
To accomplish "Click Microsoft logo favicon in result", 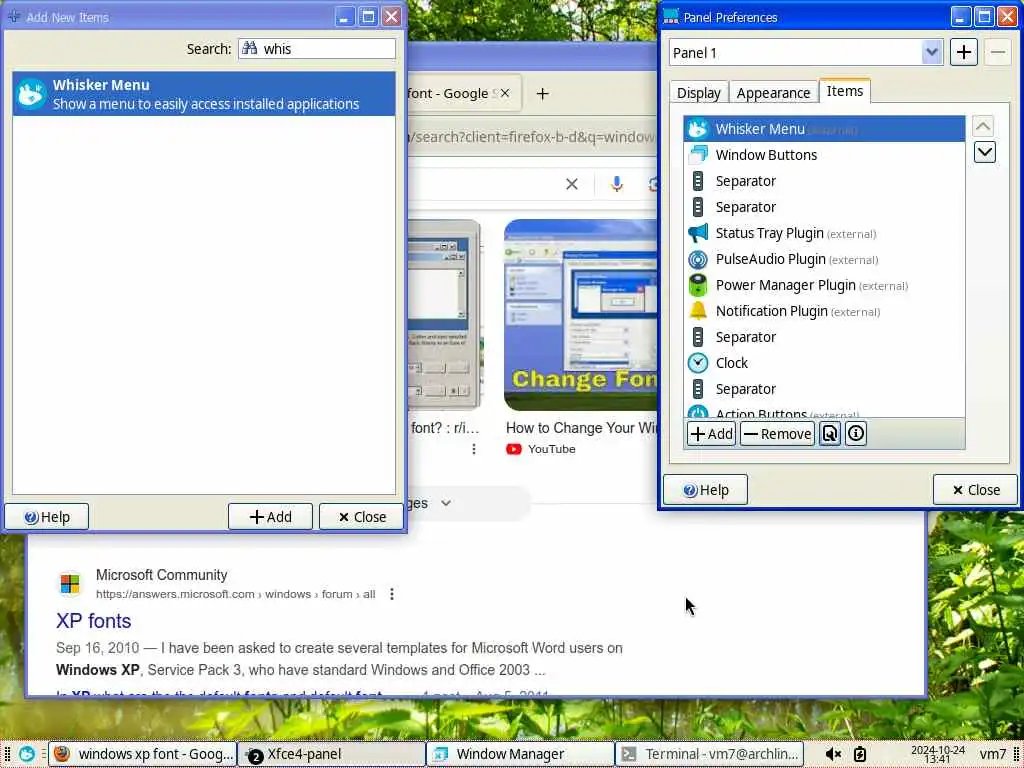I will (x=70, y=584).
